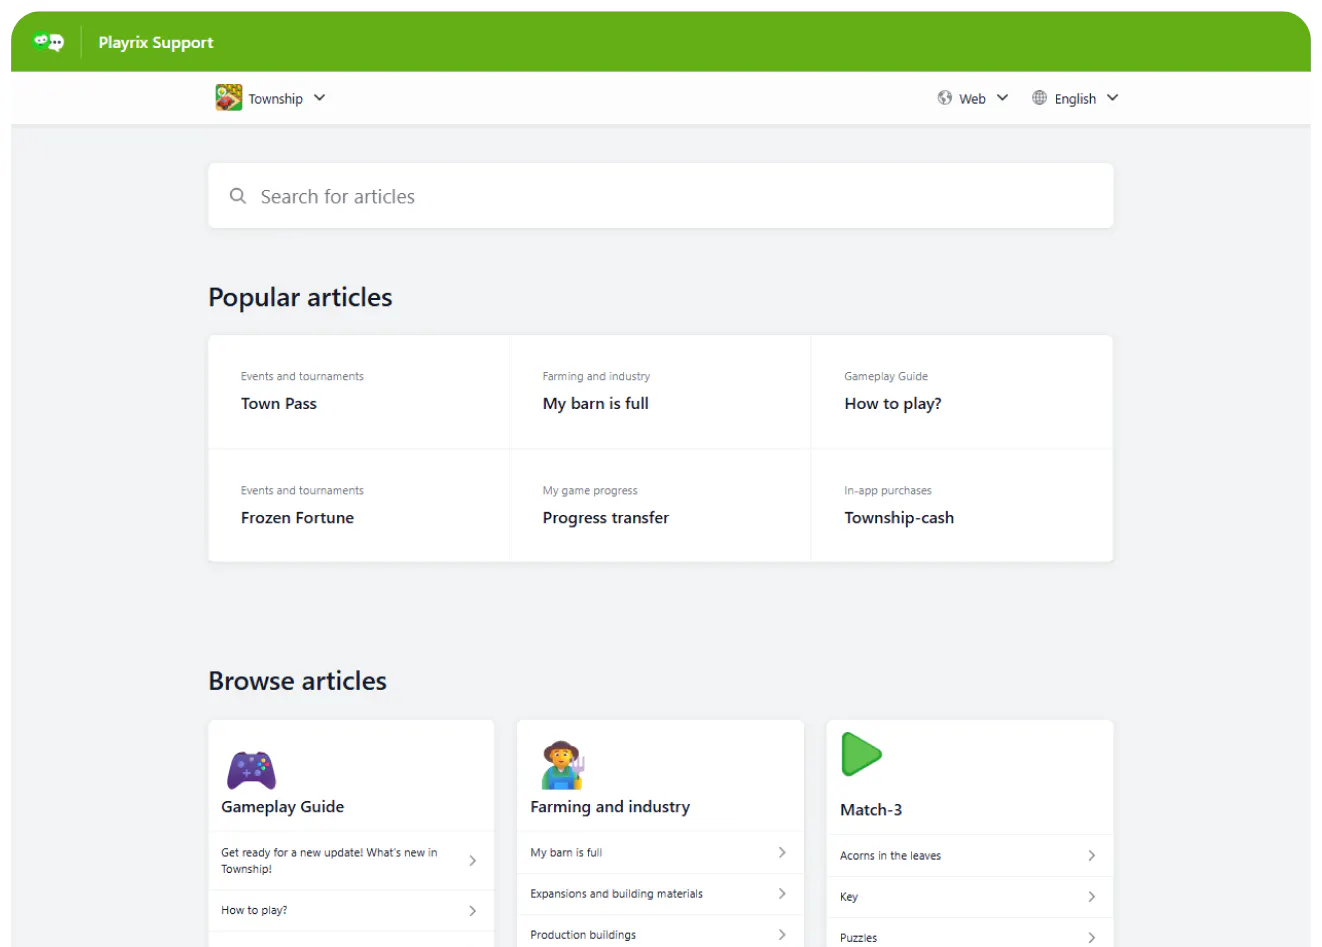
Task: Open the popular article card 'How to play?'
Action: tap(962, 392)
